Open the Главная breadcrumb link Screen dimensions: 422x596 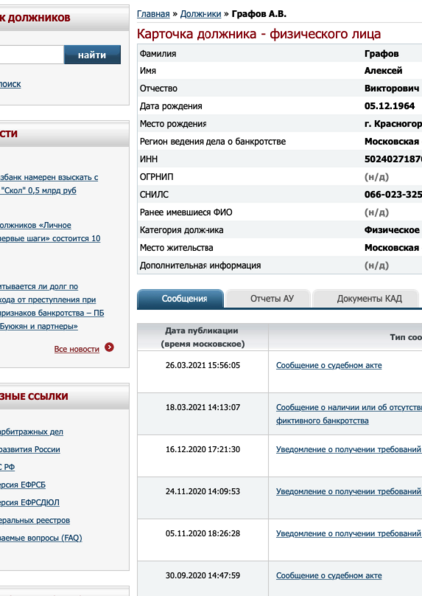pyautogui.click(x=153, y=14)
